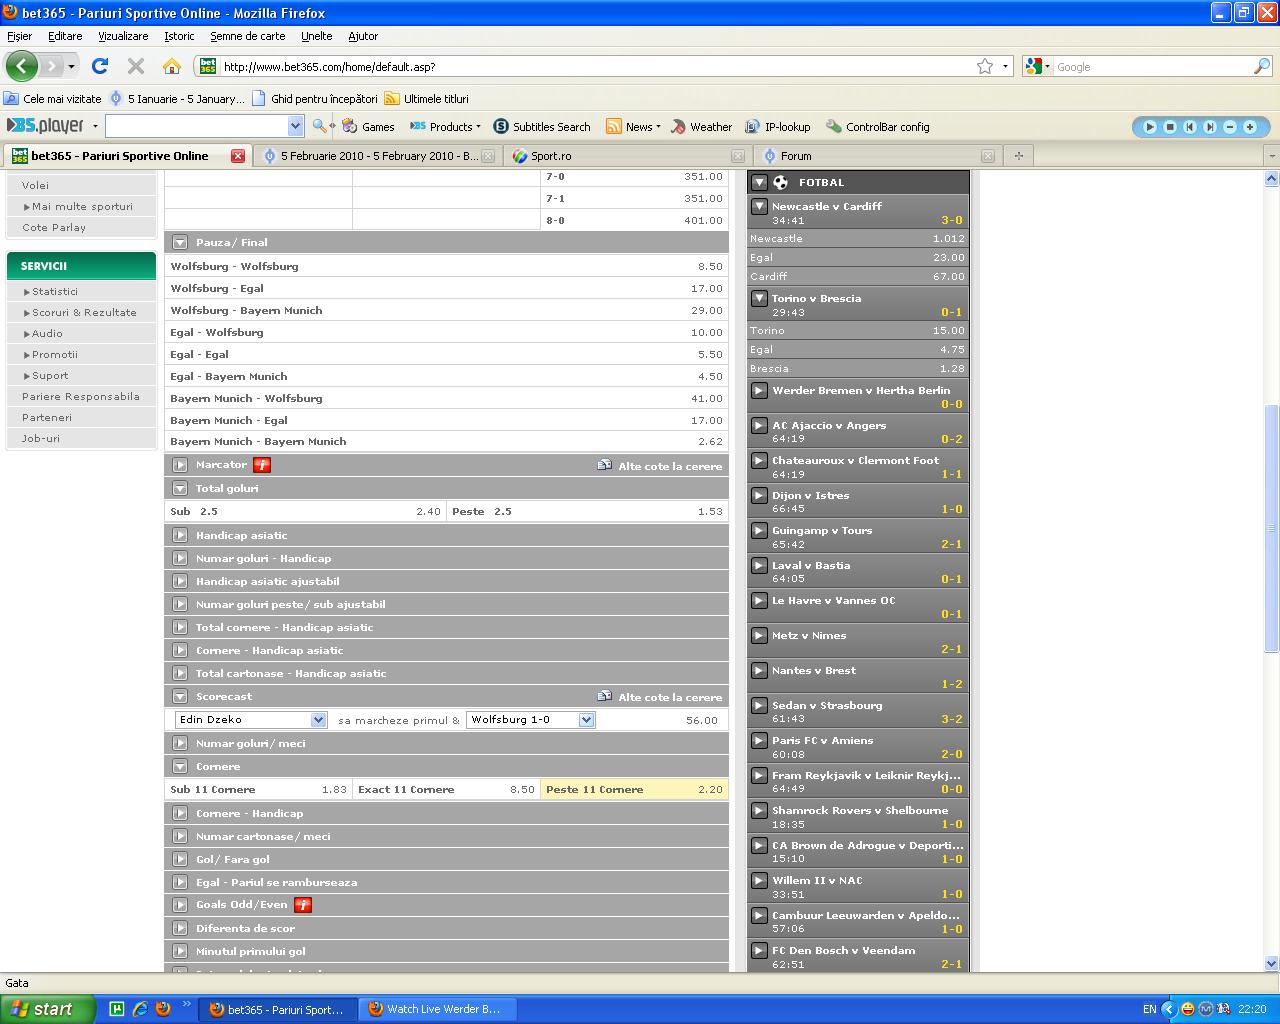Screen dimensions: 1280x1024
Task: Open the Vizualizare menu
Action: point(123,36)
